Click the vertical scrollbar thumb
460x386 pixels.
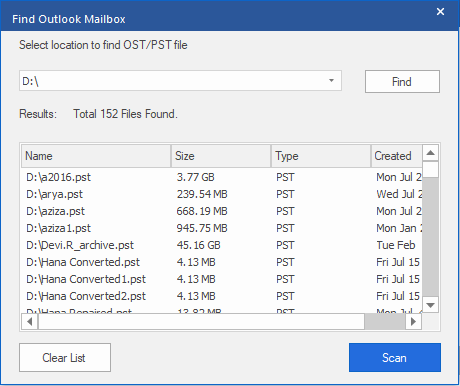(430, 170)
